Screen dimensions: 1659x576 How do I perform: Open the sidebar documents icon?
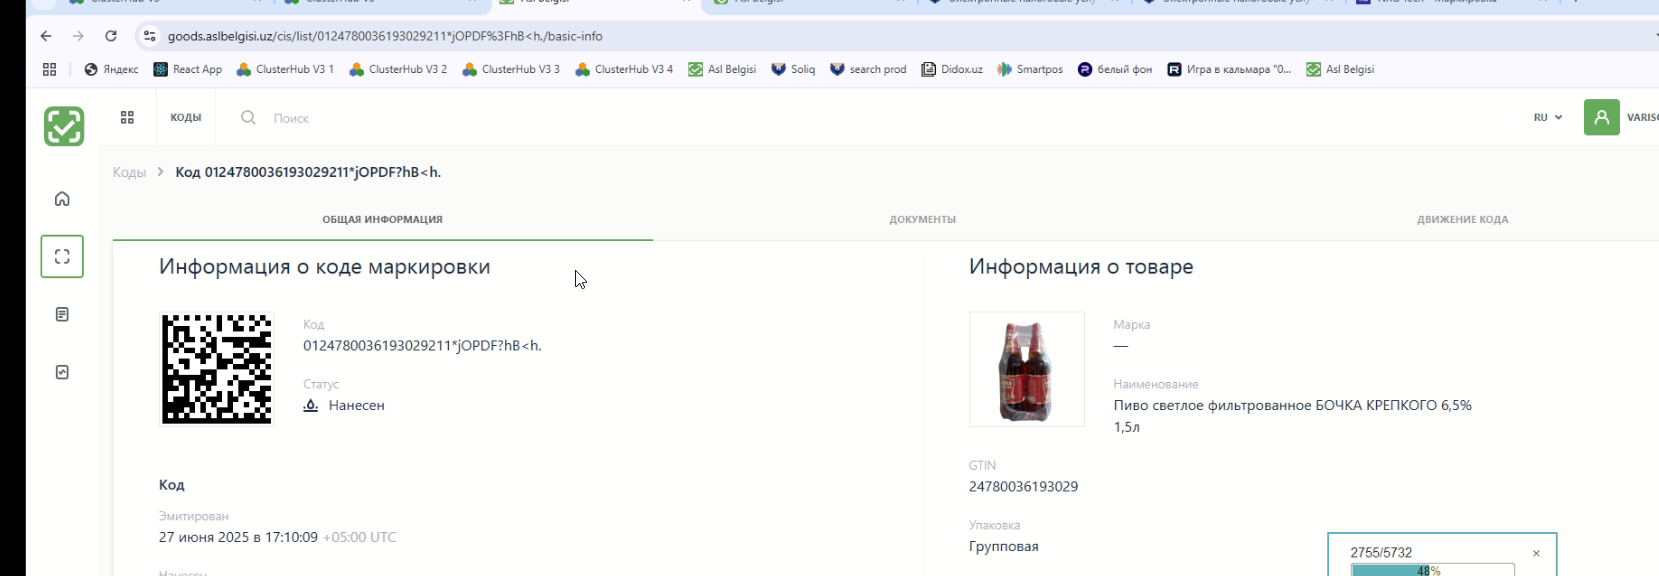[62, 314]
